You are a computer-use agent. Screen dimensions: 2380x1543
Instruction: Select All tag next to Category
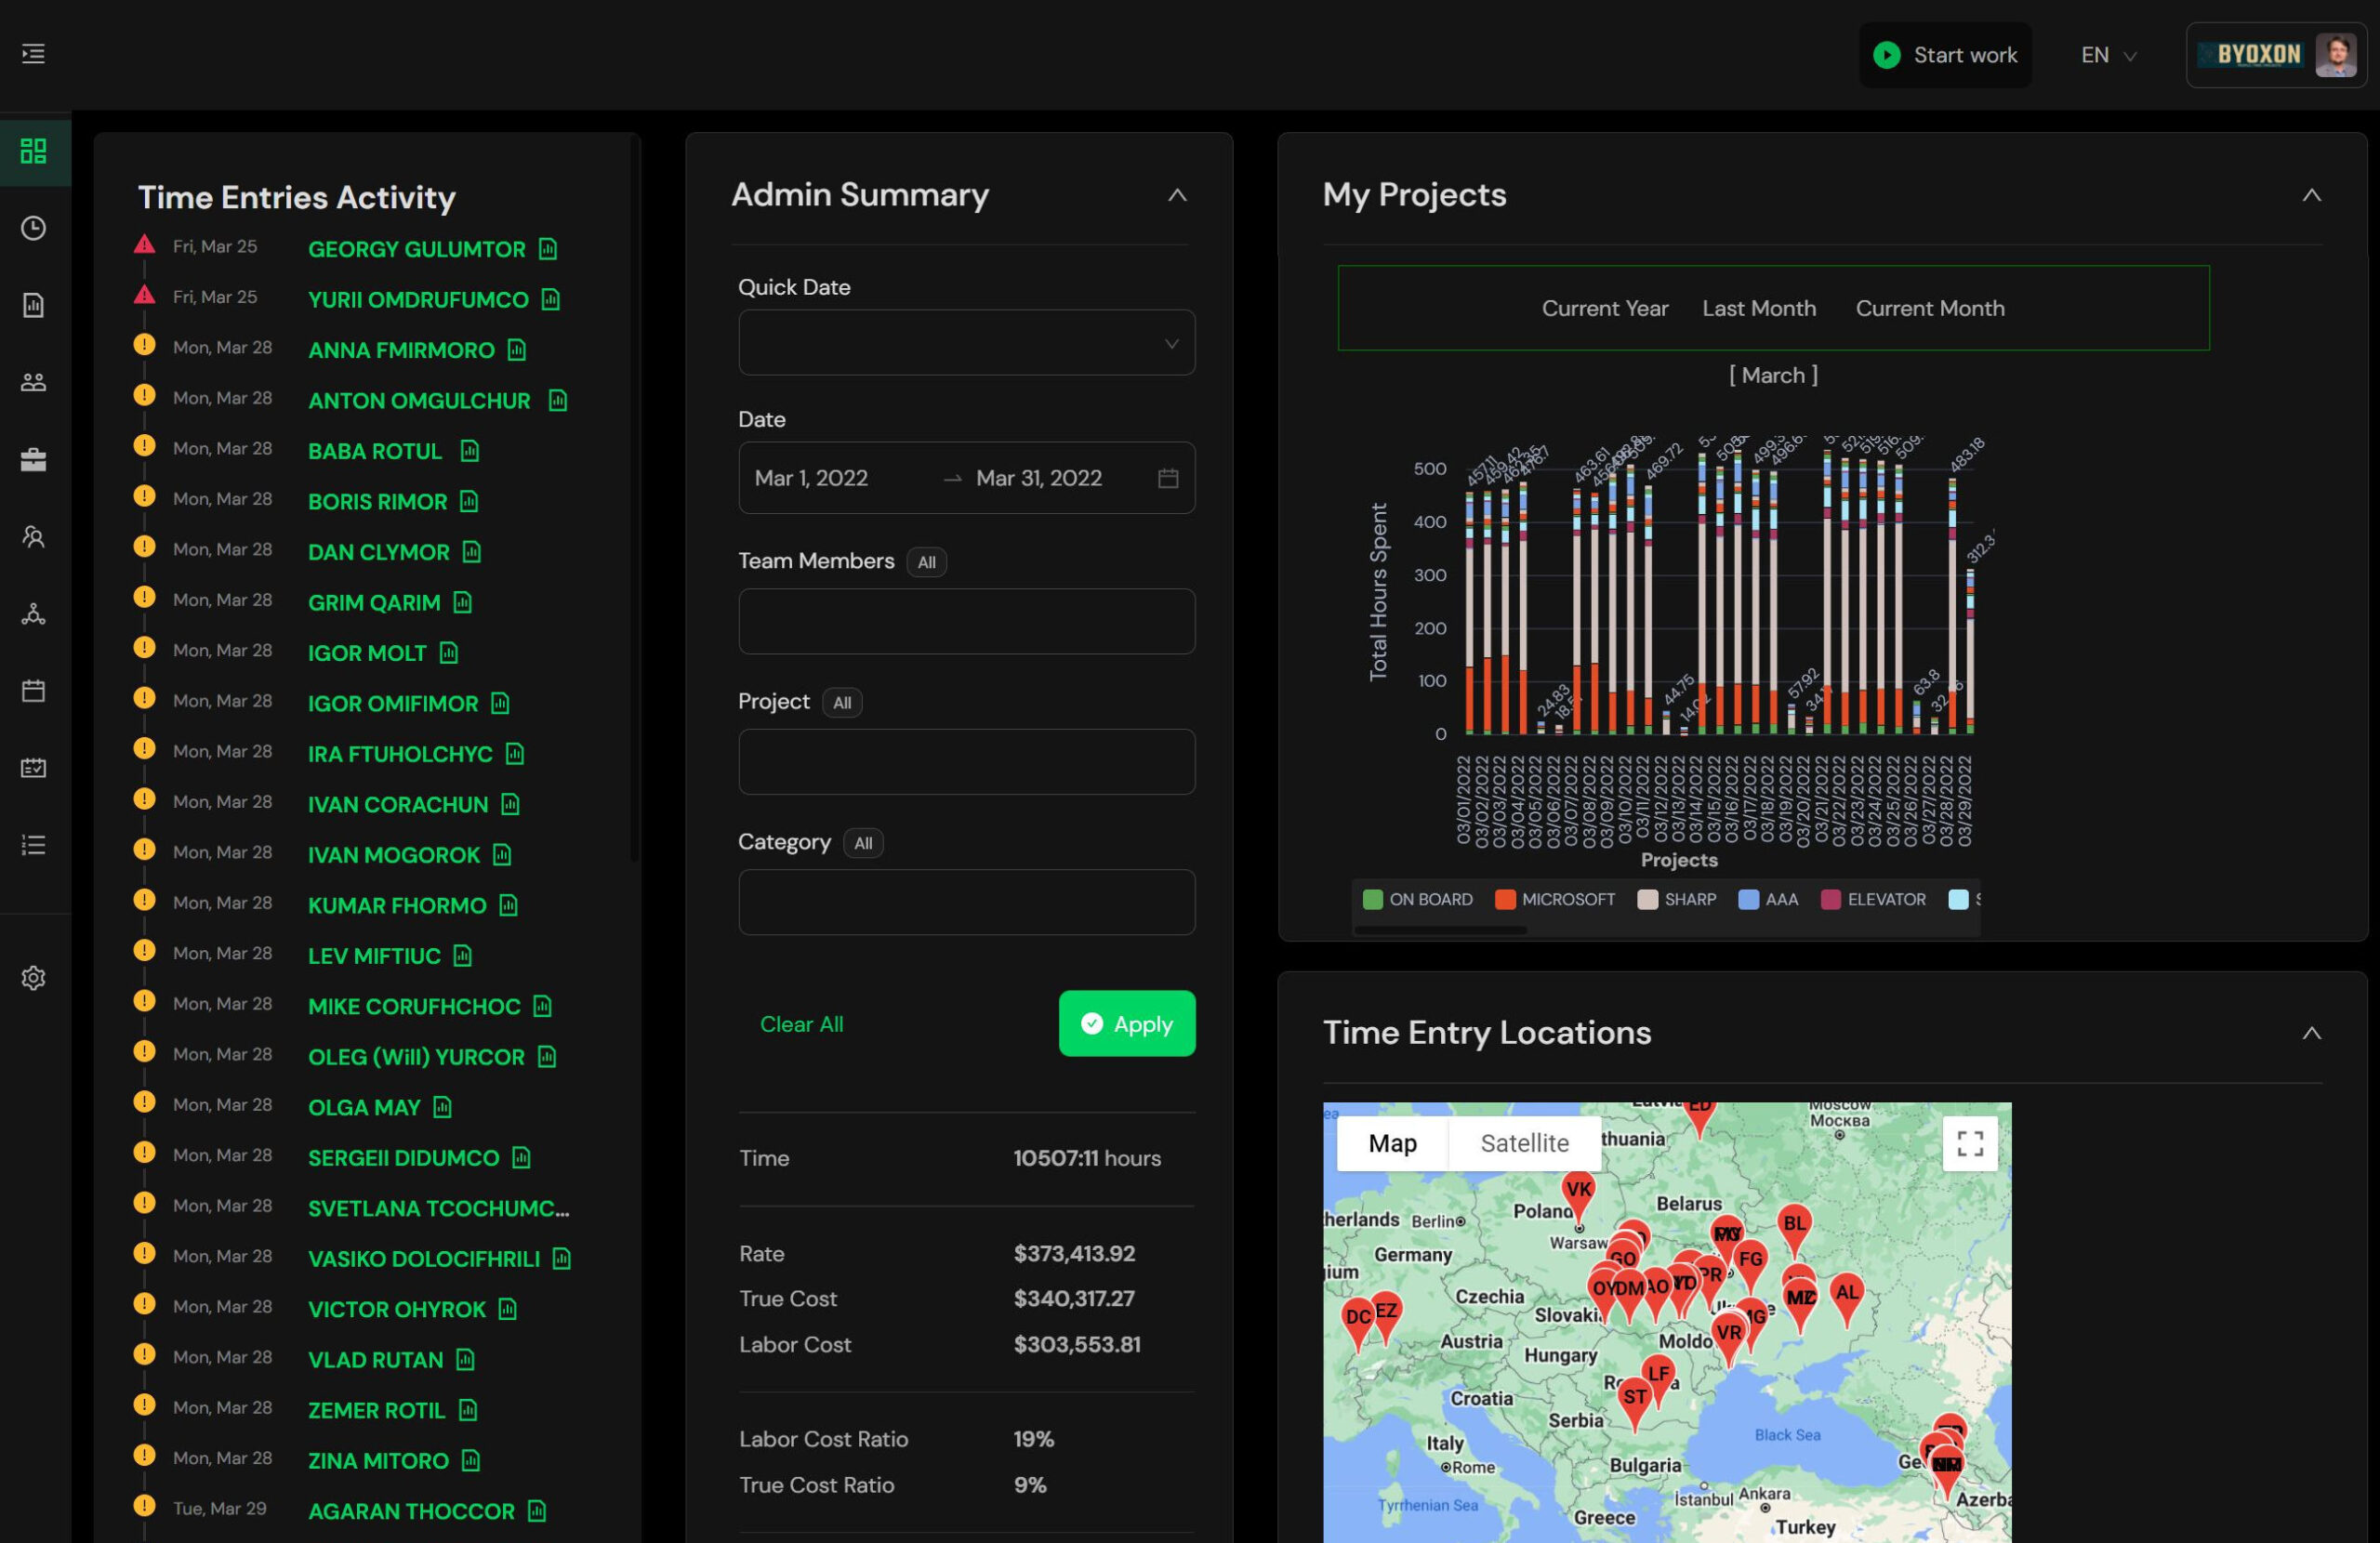(x=863, y=843)
